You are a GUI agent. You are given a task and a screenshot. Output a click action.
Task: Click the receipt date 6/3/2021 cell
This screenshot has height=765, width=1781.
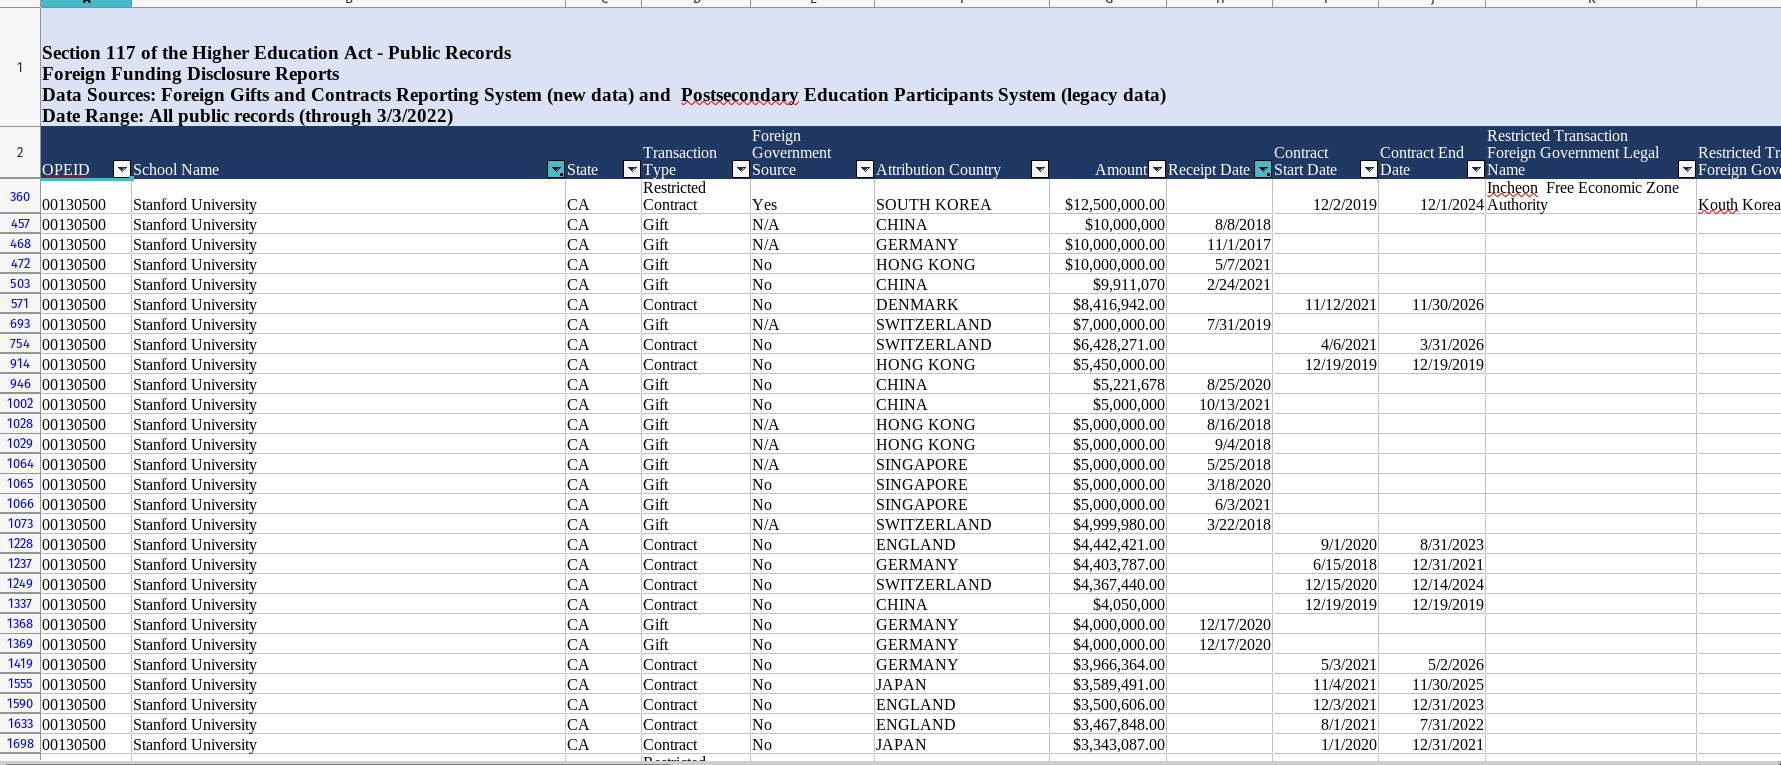pos(1219,505)
